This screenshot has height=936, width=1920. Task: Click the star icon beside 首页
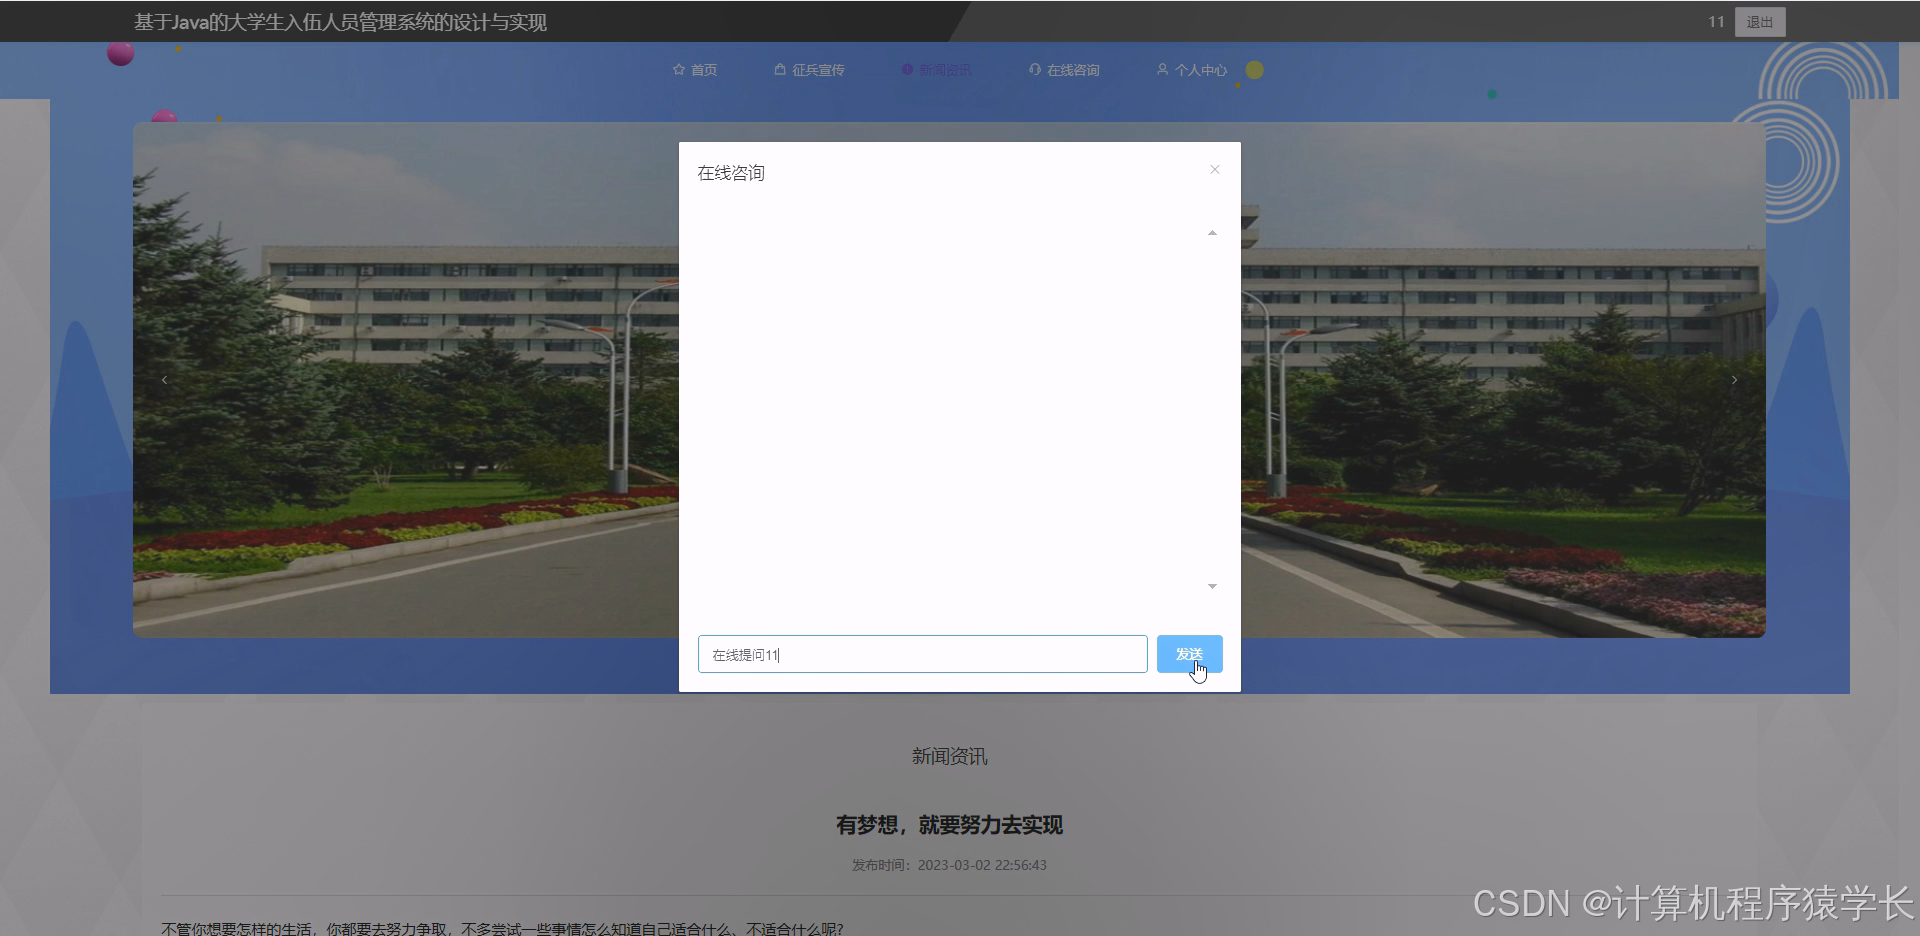click(x=680, y=69)
